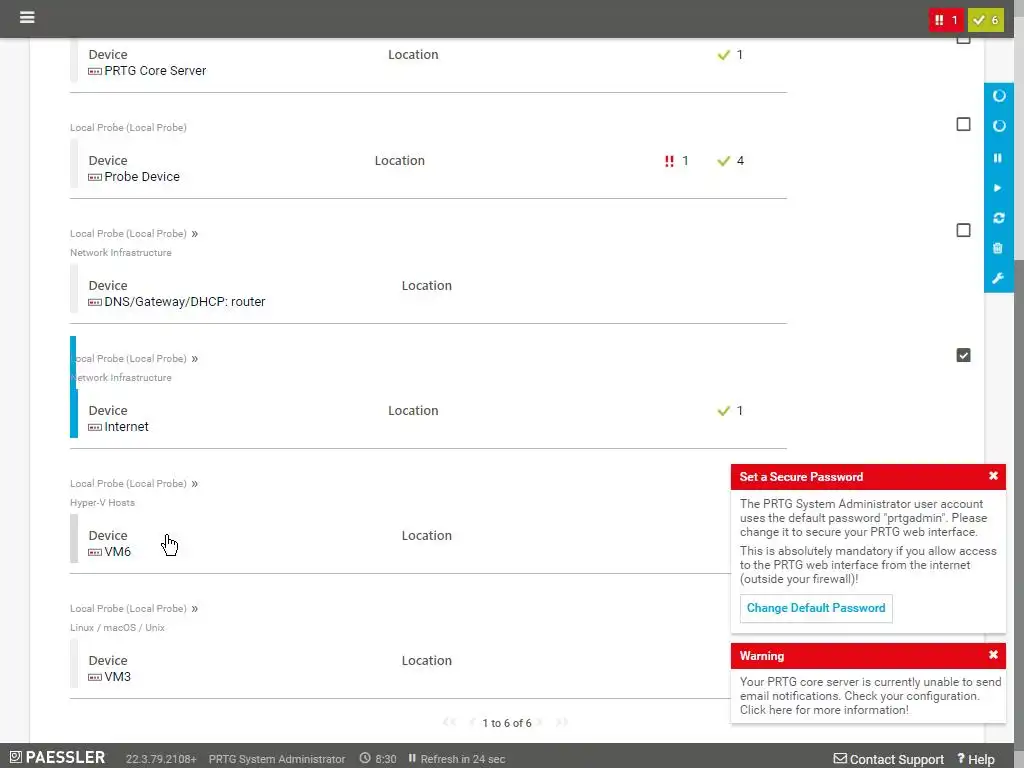This screenshot has height=768, width=1024.
Task: Open Probe Device link
Action: click(x=142, y=176)
